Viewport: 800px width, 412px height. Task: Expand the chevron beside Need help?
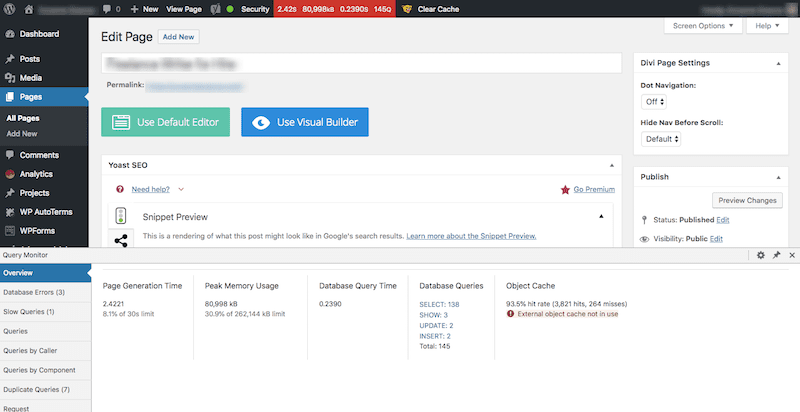(181, 189)
